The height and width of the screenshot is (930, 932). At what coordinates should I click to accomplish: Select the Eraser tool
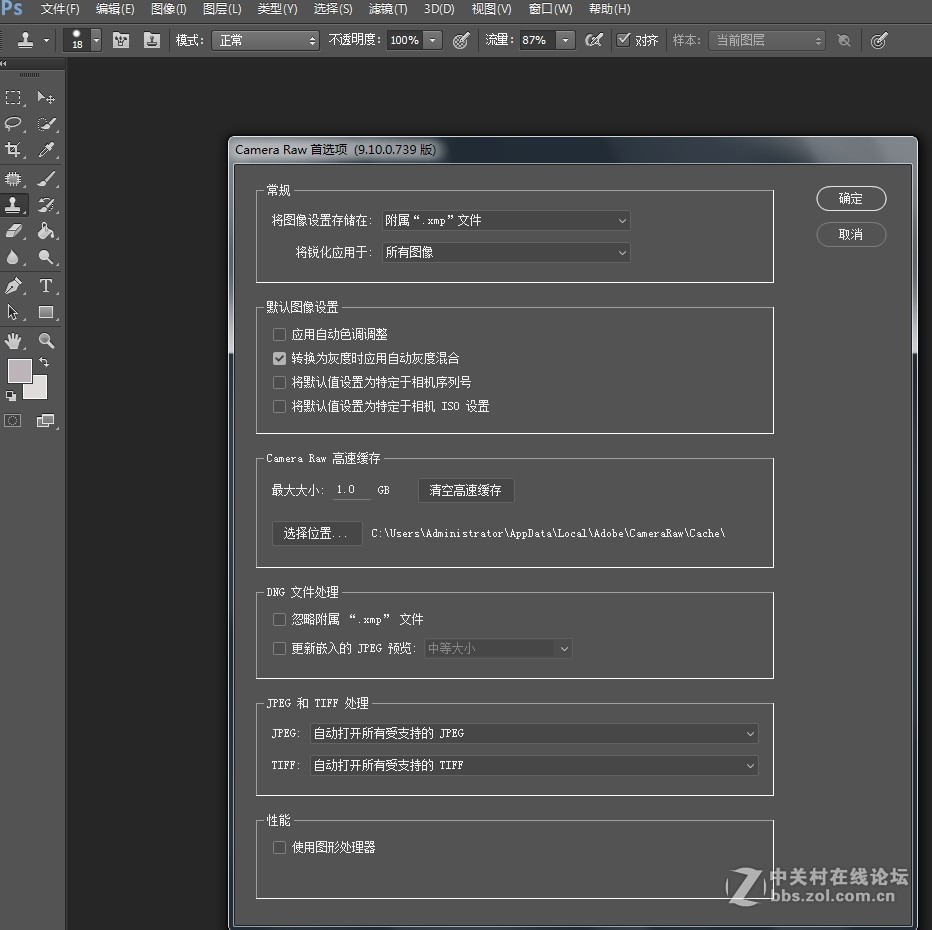13,231
